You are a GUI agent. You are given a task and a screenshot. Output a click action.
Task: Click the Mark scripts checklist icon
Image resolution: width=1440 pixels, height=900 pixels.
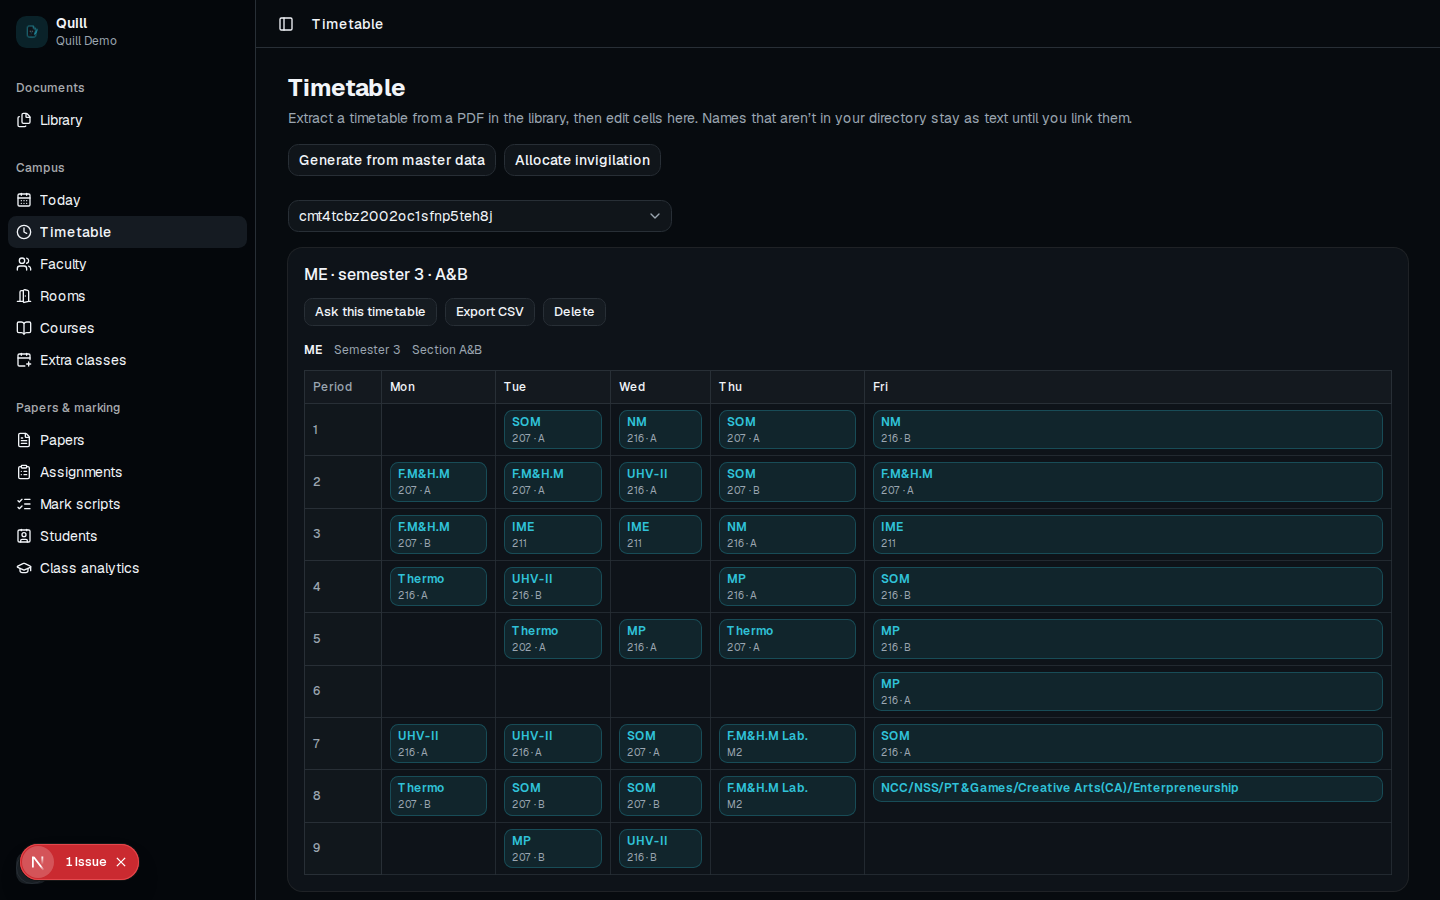[x=24, y=504]
